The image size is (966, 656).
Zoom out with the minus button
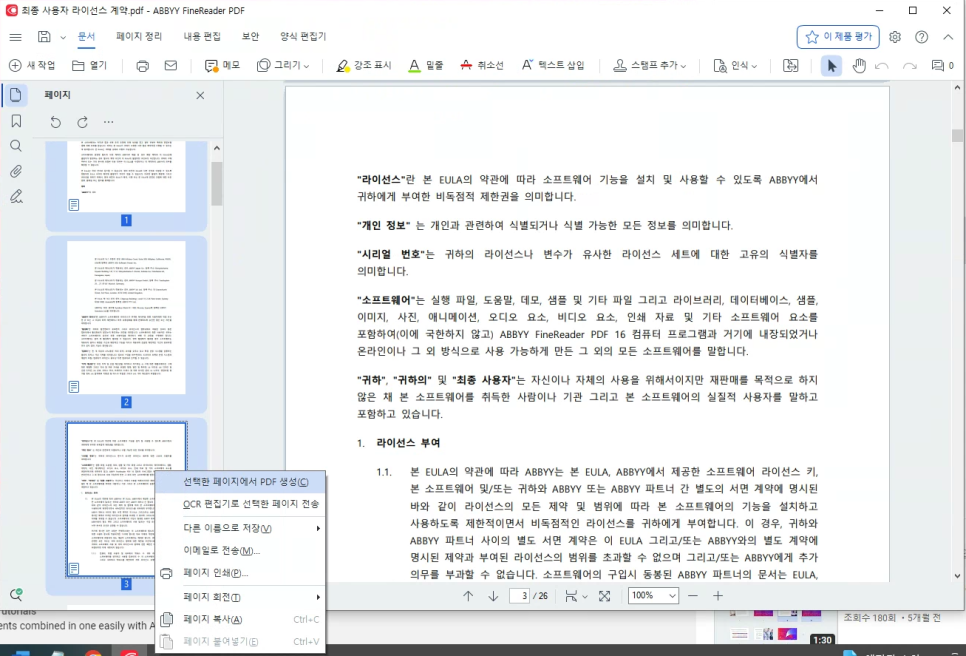tap(692, 596)
